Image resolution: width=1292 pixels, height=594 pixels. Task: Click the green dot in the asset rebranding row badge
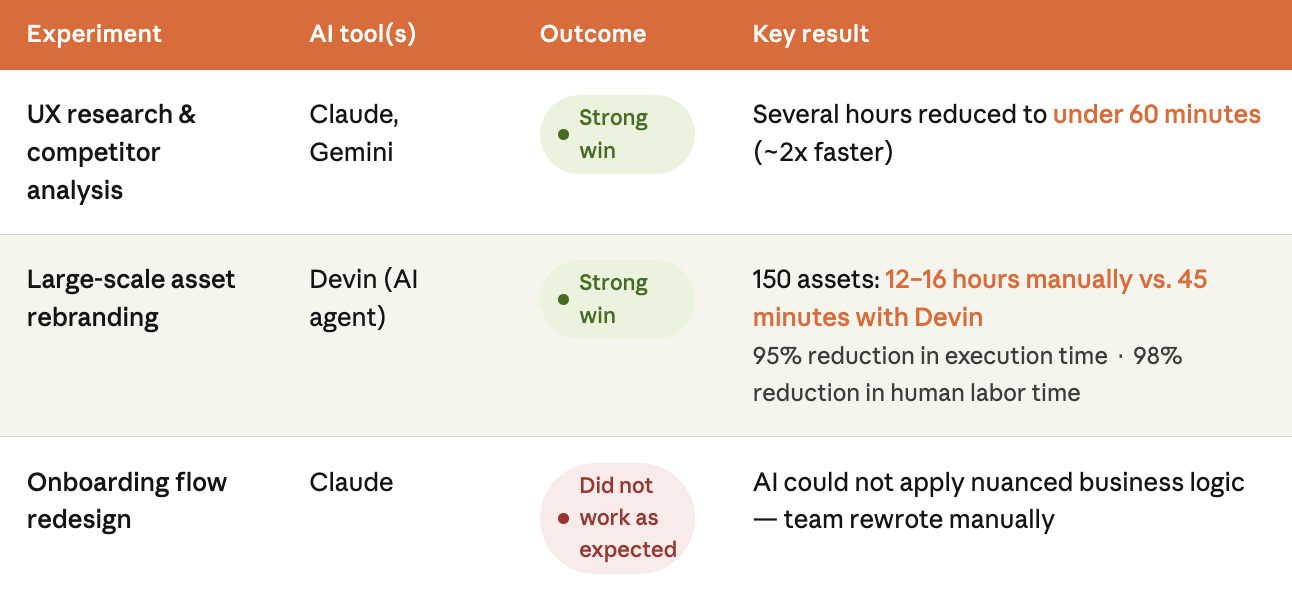563,299
